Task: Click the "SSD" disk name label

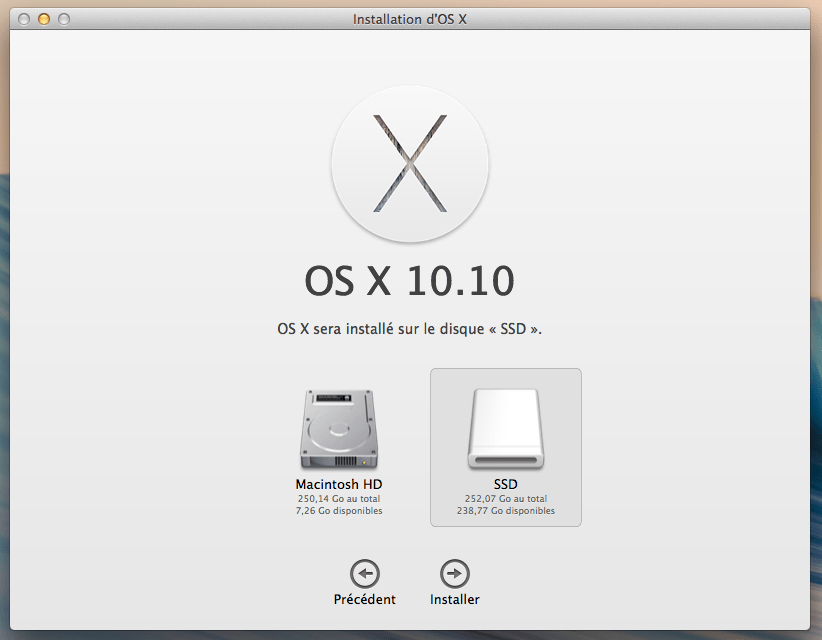Action: coord(505,484)
